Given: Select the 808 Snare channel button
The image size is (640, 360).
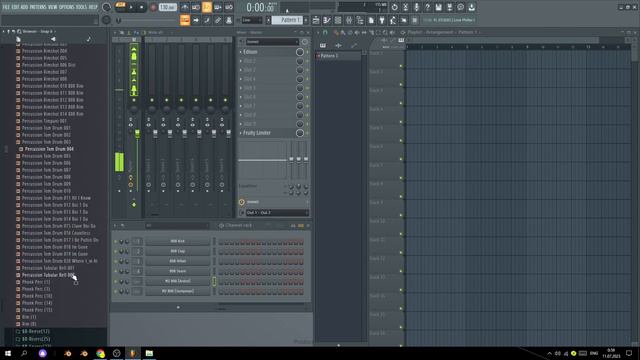Looking at the screenshot, I should [x=178, y=271].
